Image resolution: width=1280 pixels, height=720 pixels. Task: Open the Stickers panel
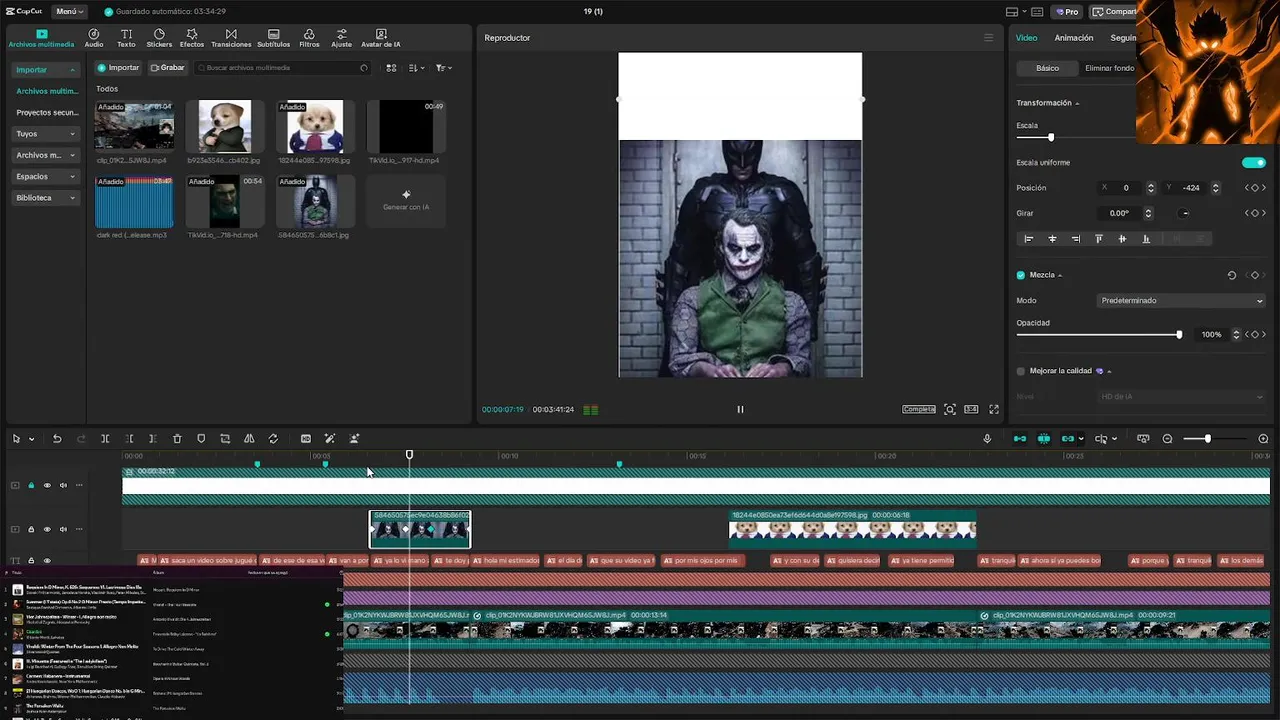click(x=159, y=38)
